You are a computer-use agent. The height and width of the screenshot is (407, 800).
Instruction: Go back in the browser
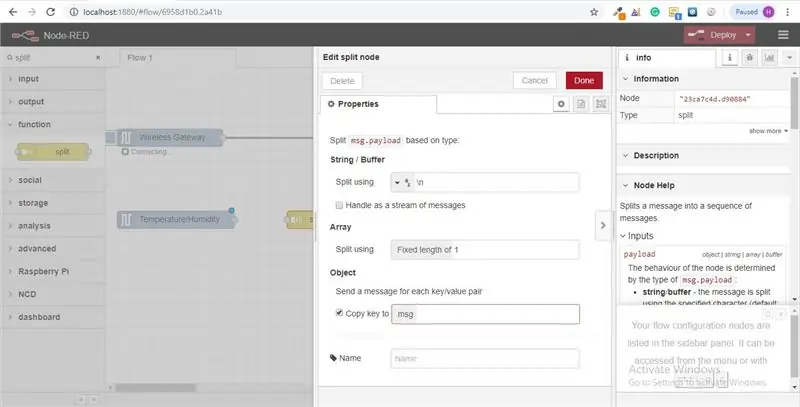13,12
